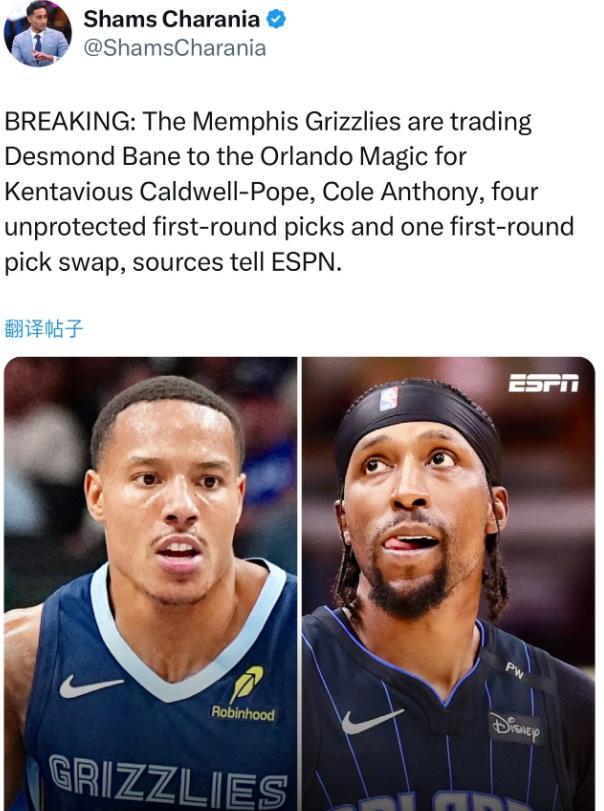Visit the @ShamsCharania handle link
Image resolution: width=604 pixels, height=811 pixels.
175,48
